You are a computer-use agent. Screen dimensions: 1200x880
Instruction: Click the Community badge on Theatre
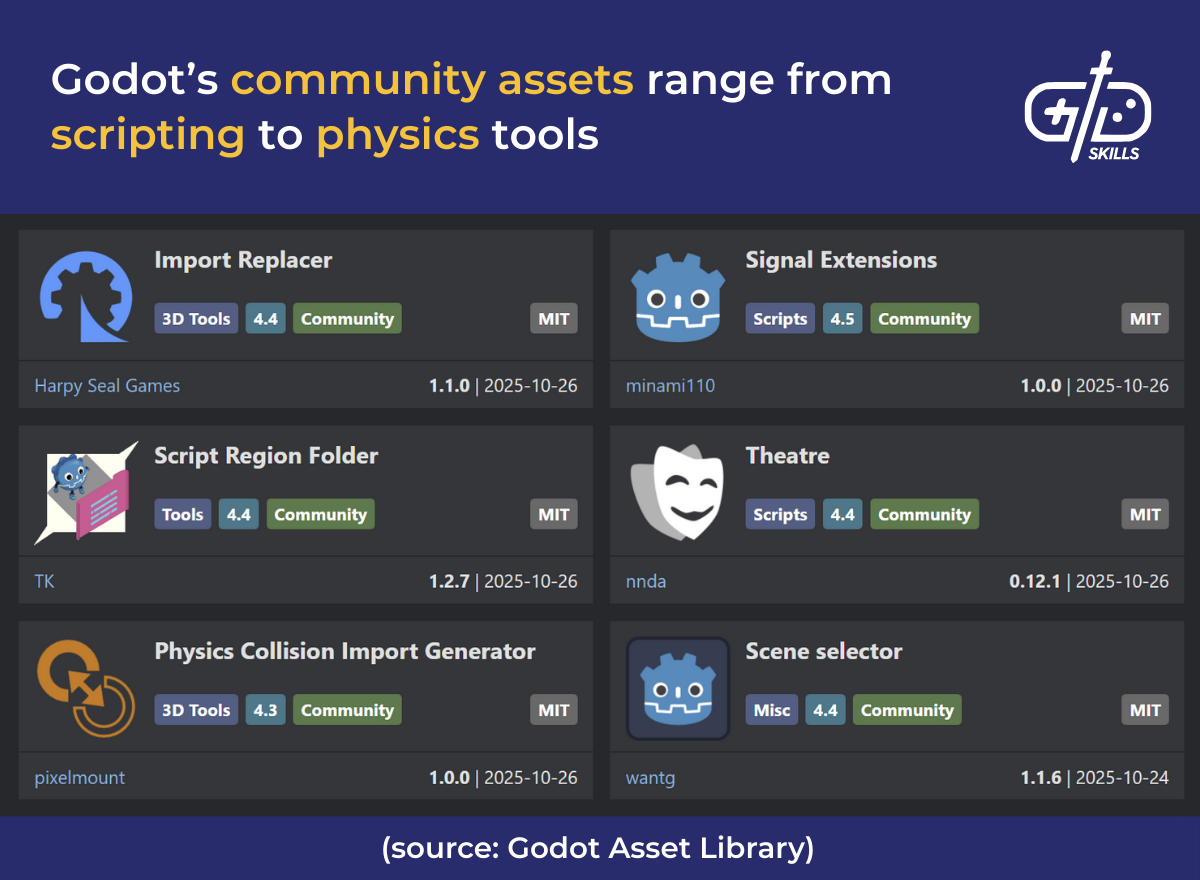[x=924, y=514]
